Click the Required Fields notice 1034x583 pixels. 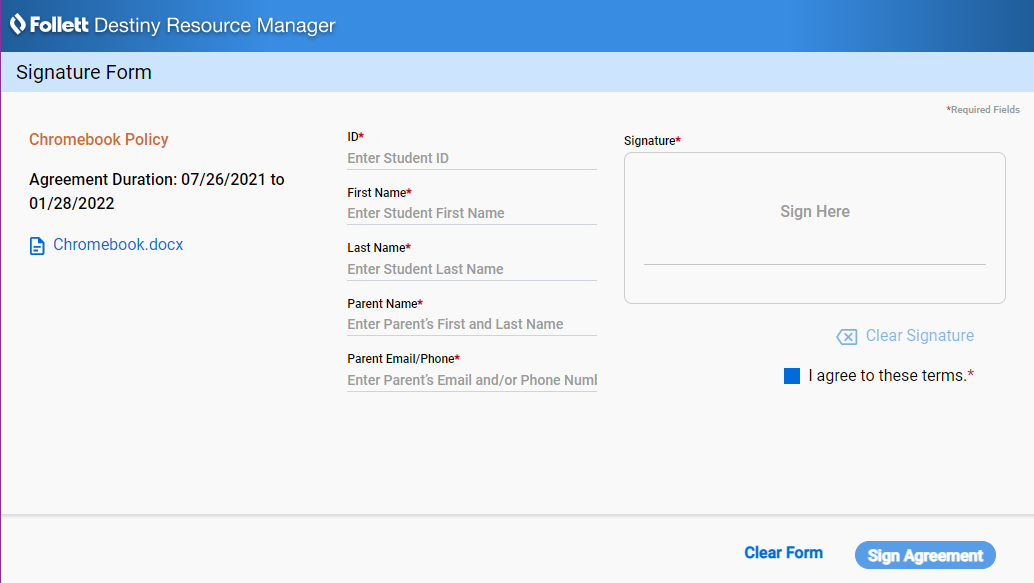(x=982, y=109)
